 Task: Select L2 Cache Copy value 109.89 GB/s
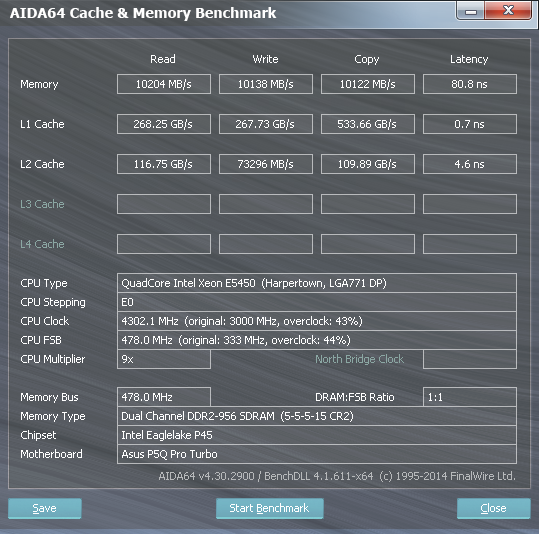368,164
